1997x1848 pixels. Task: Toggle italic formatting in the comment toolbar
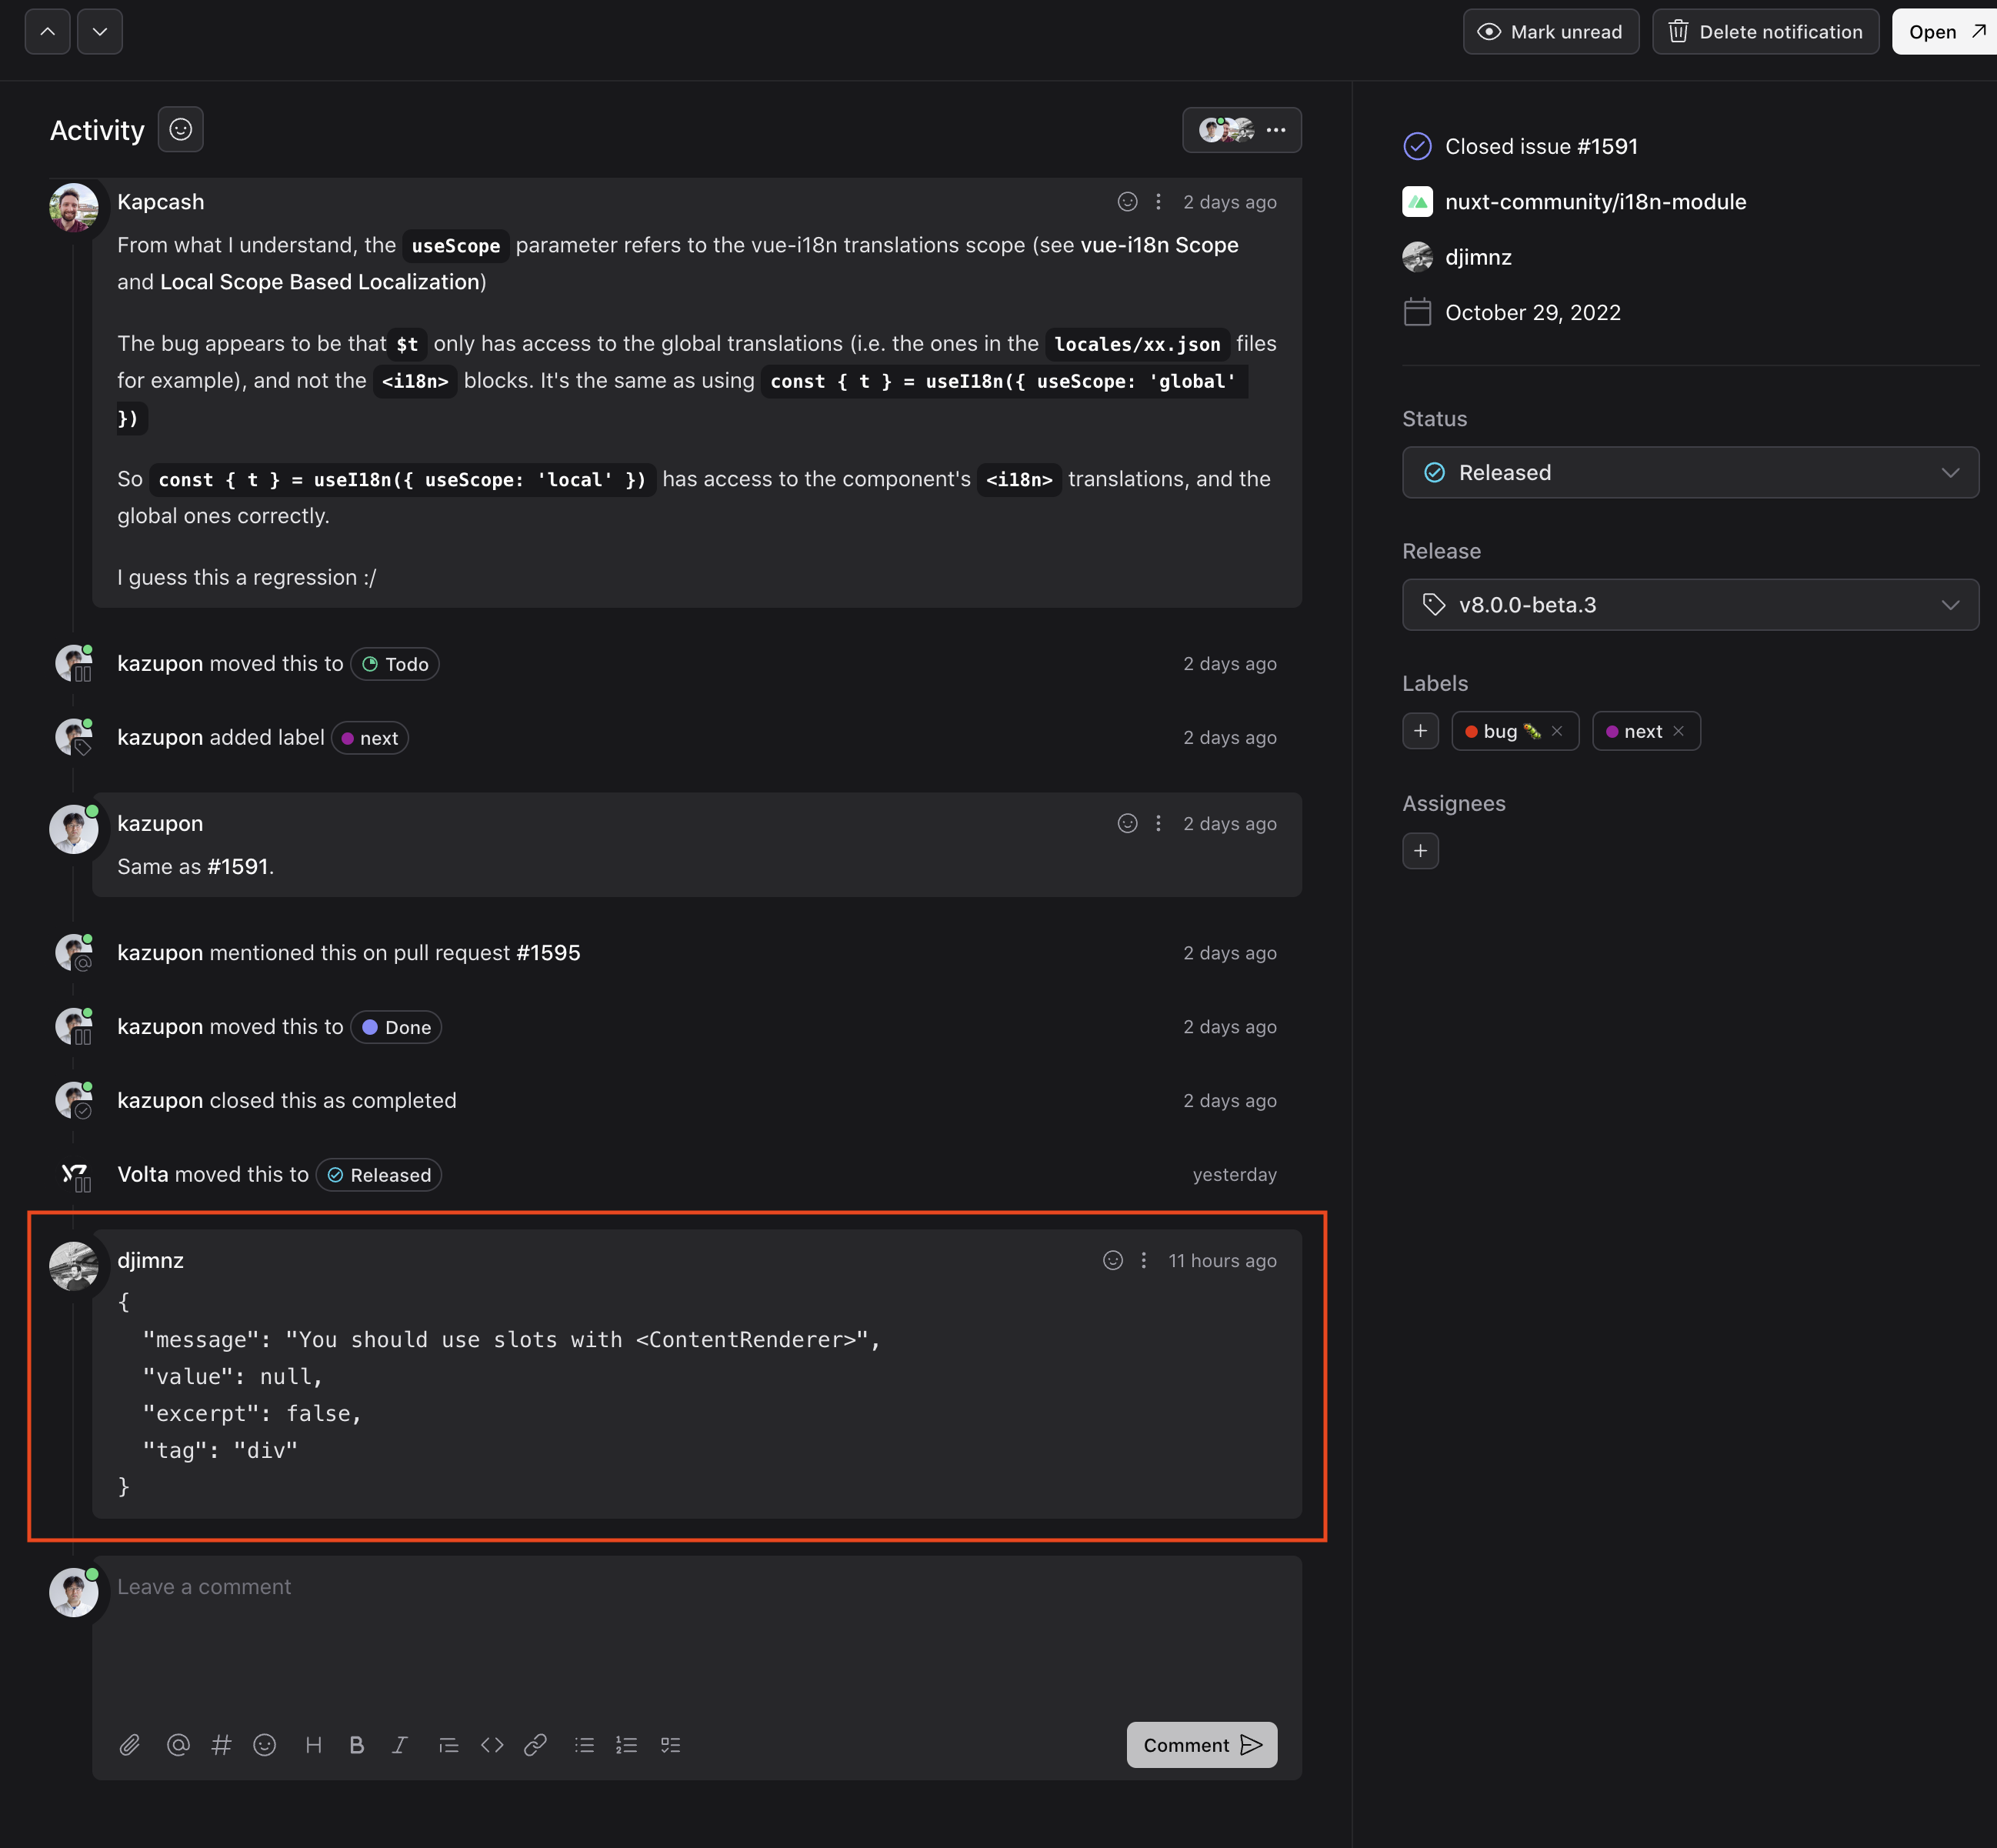point(400,1744)
